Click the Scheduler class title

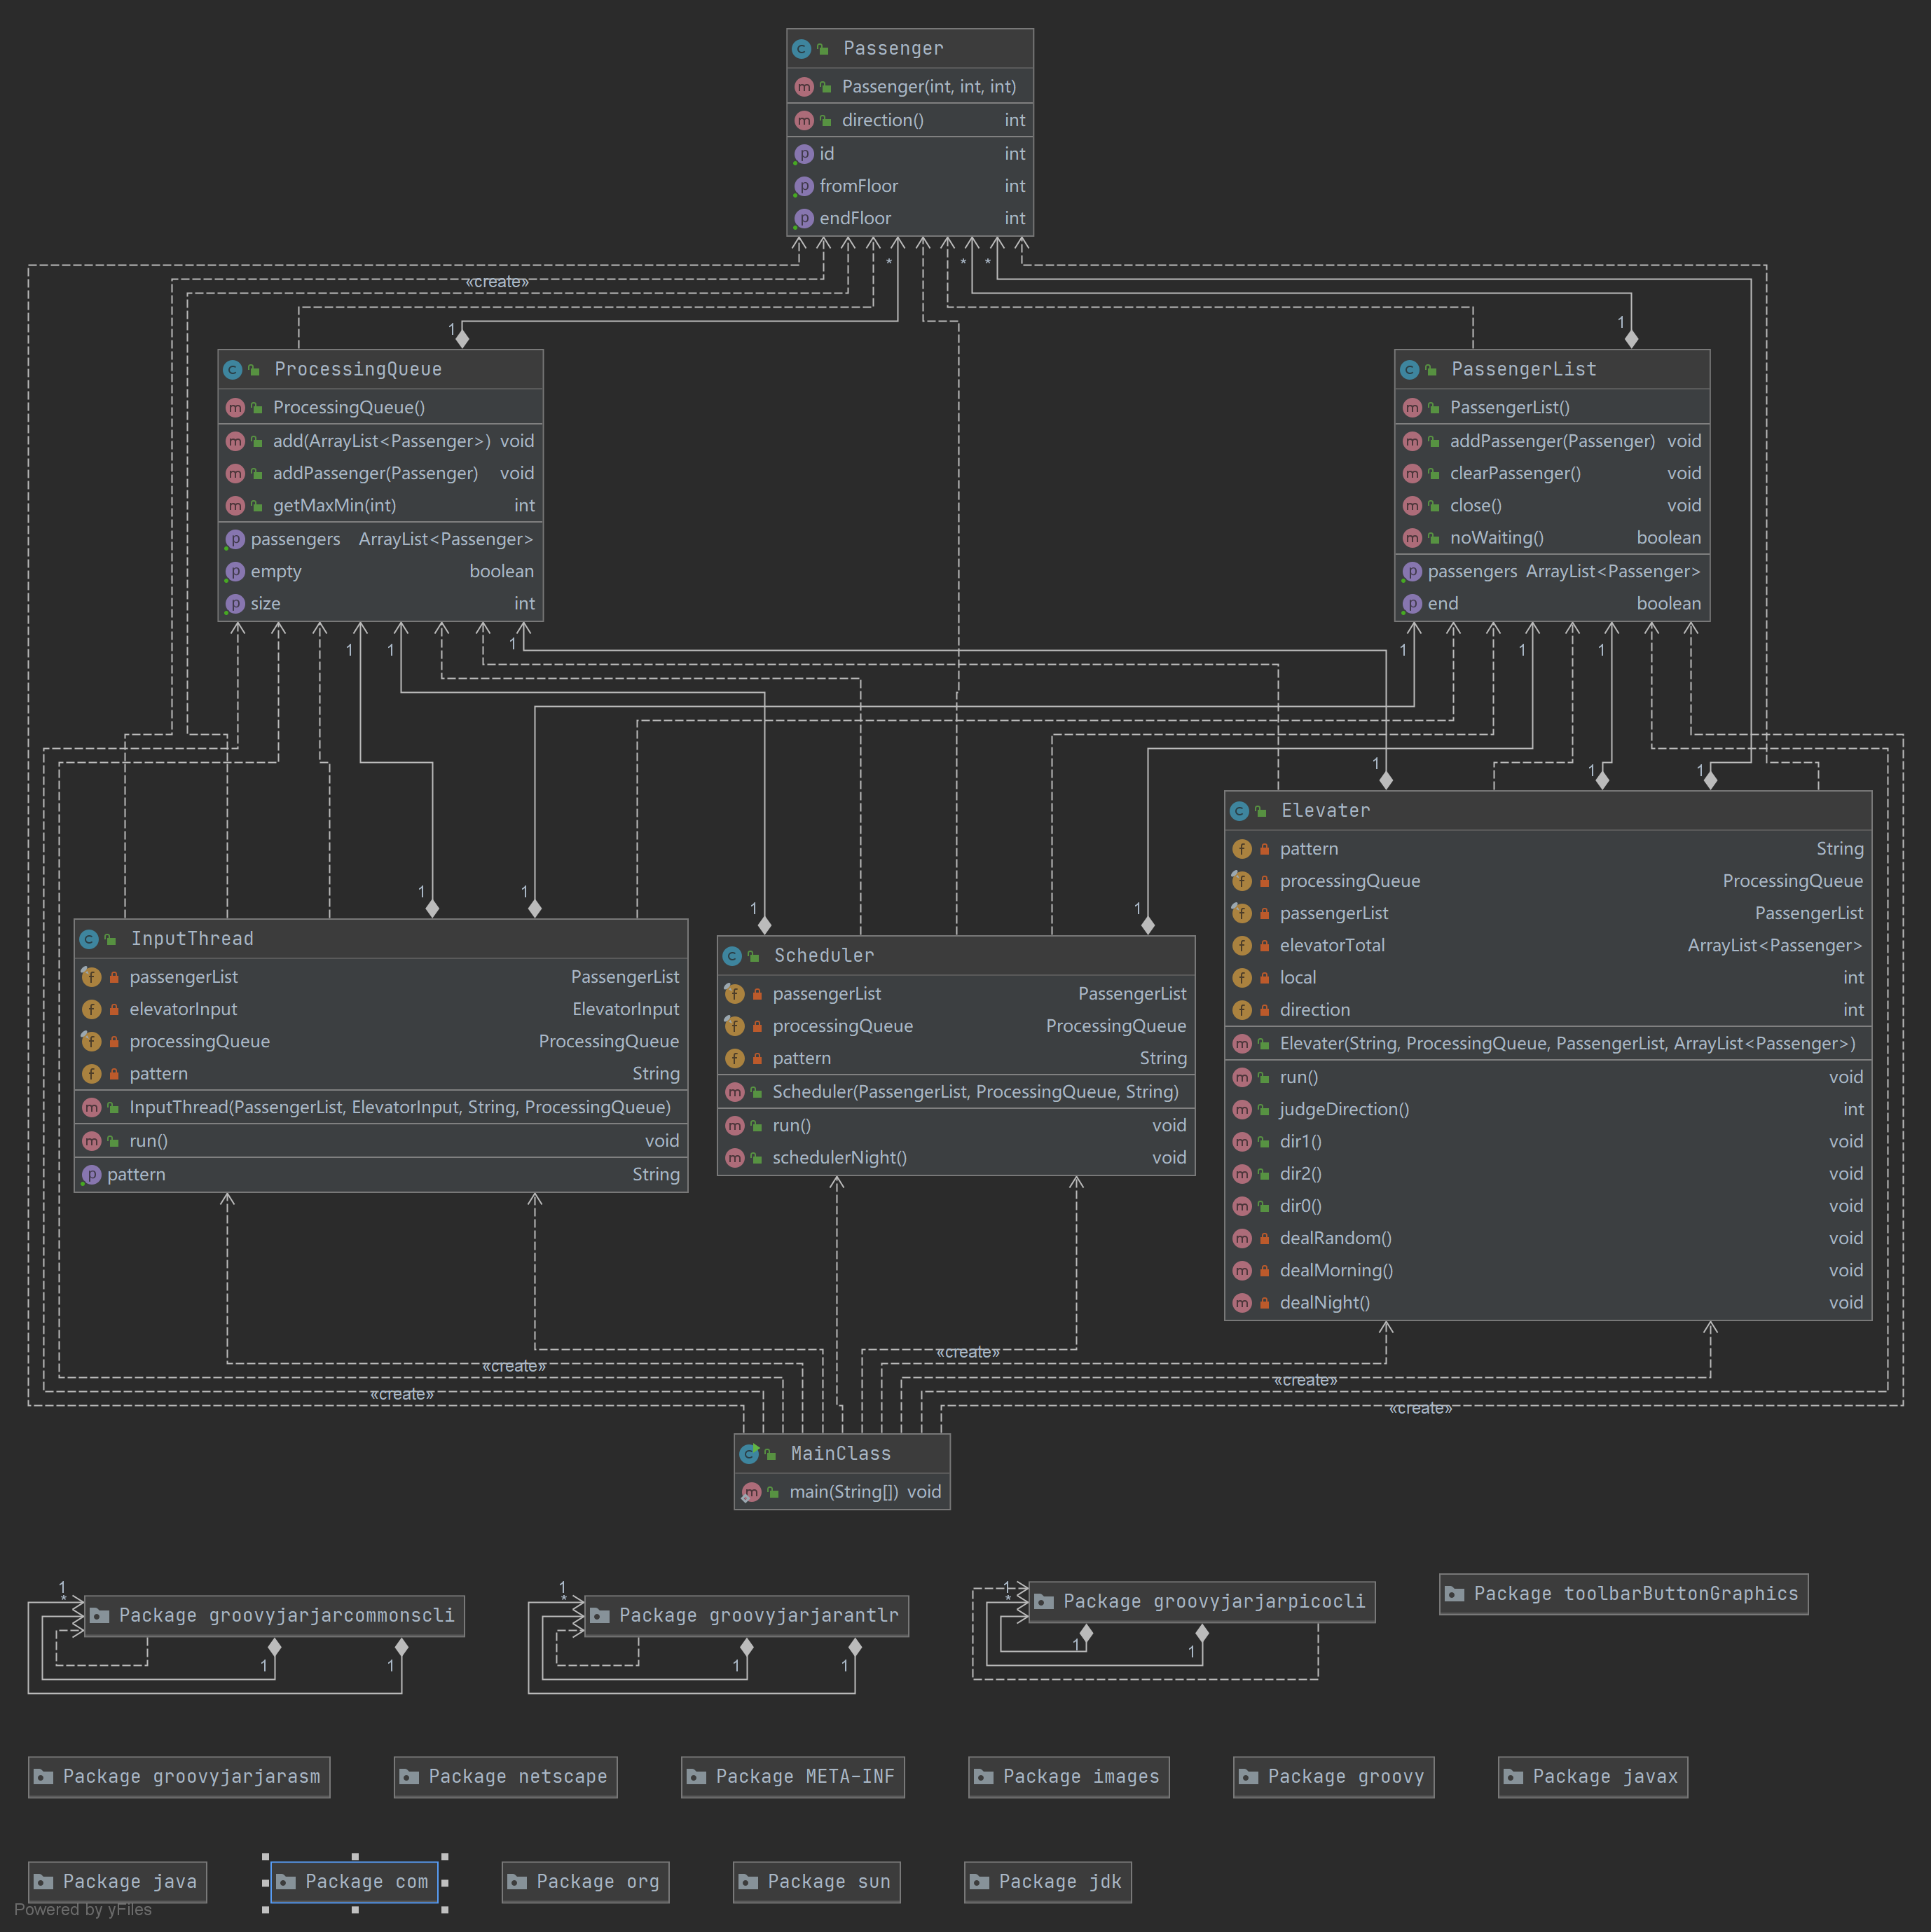pyautogui.click(x=824, y=956)
